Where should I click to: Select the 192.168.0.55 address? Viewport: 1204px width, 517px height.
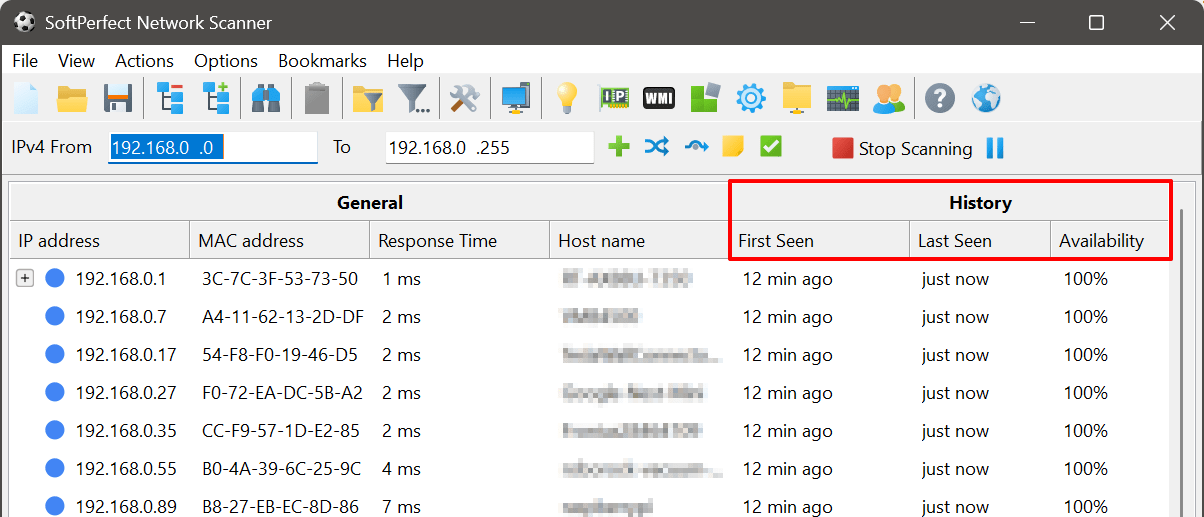(126, 469)
